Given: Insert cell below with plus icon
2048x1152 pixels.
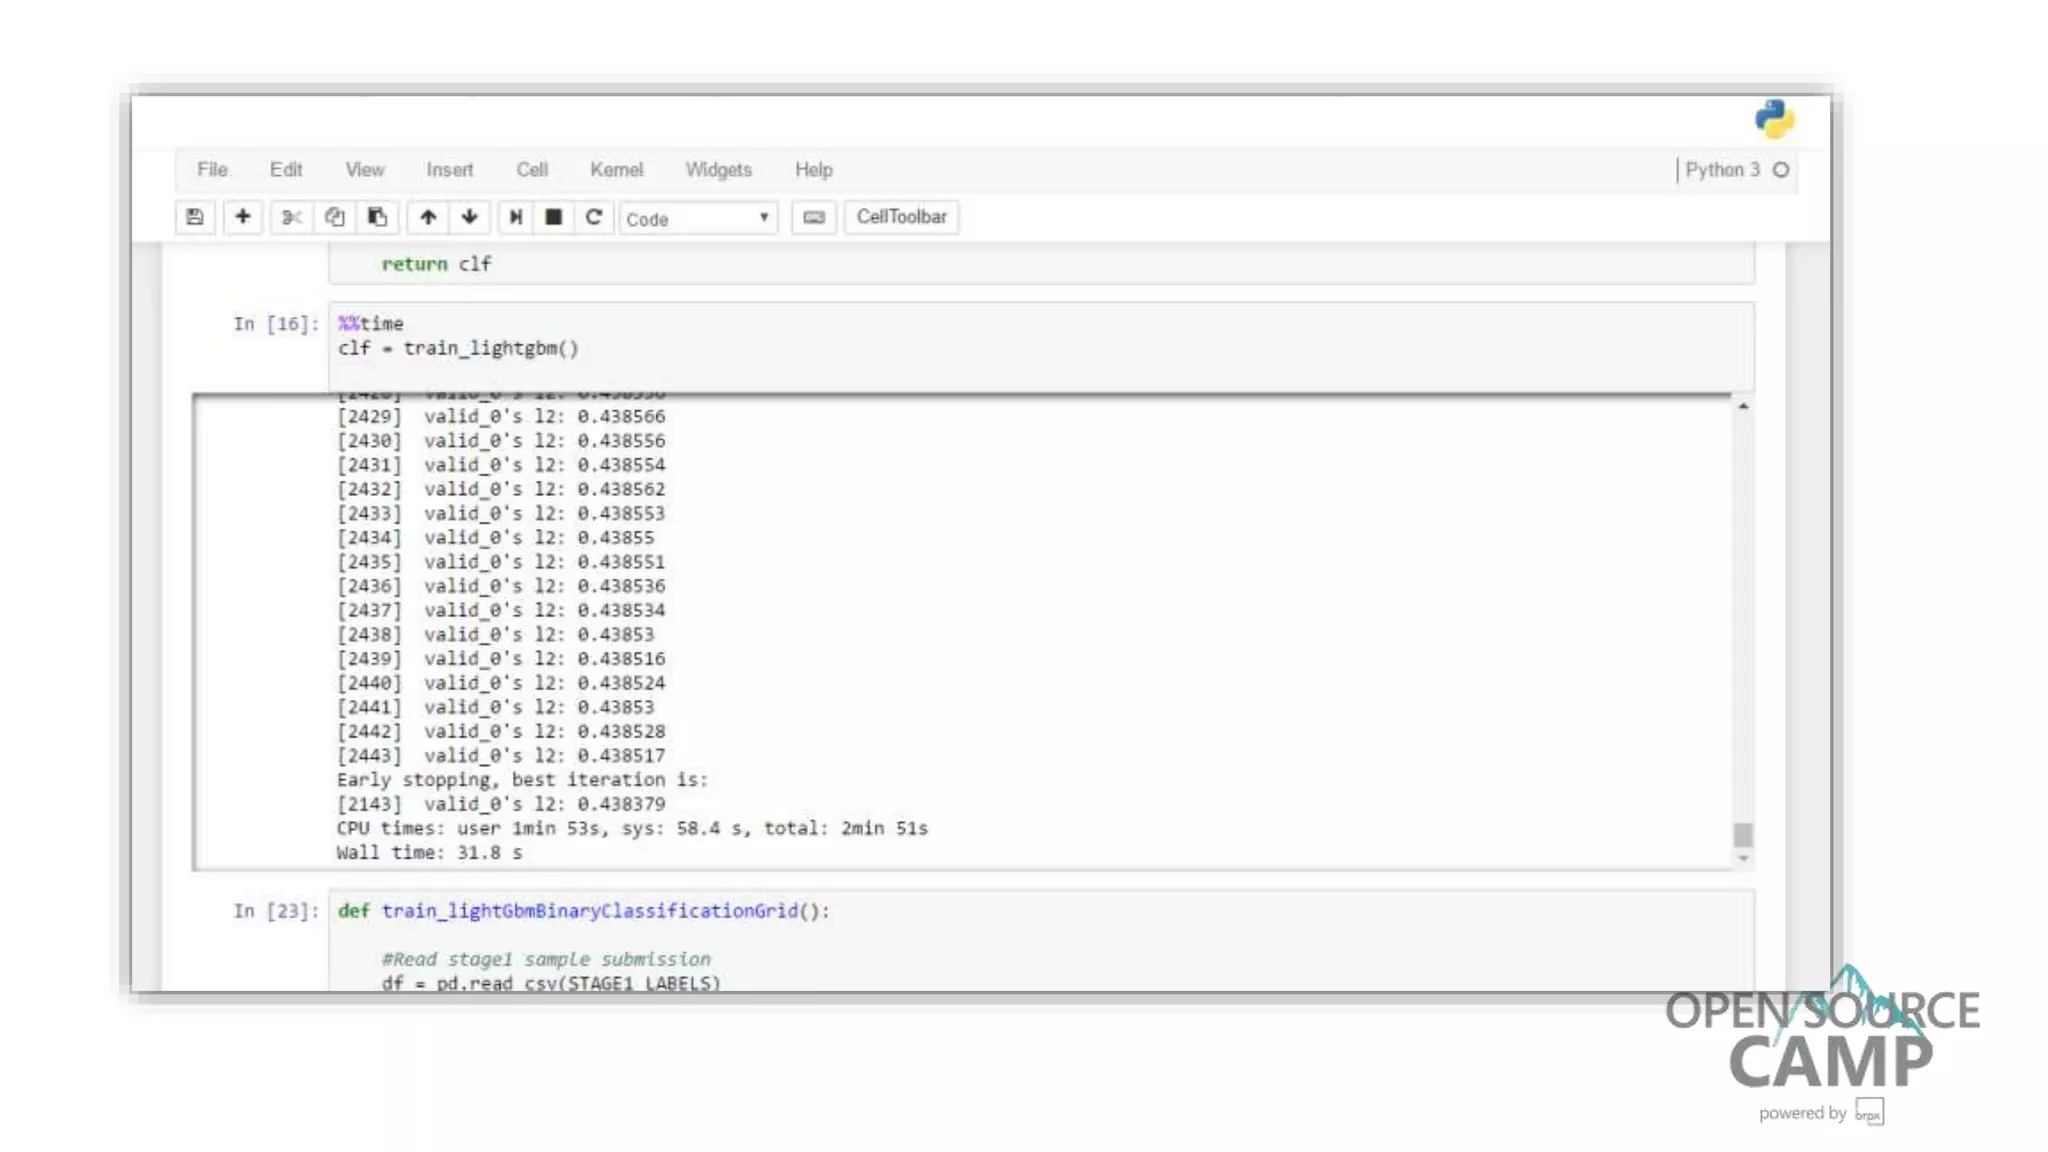Looking at the screenshot, I should pos(243,217).
